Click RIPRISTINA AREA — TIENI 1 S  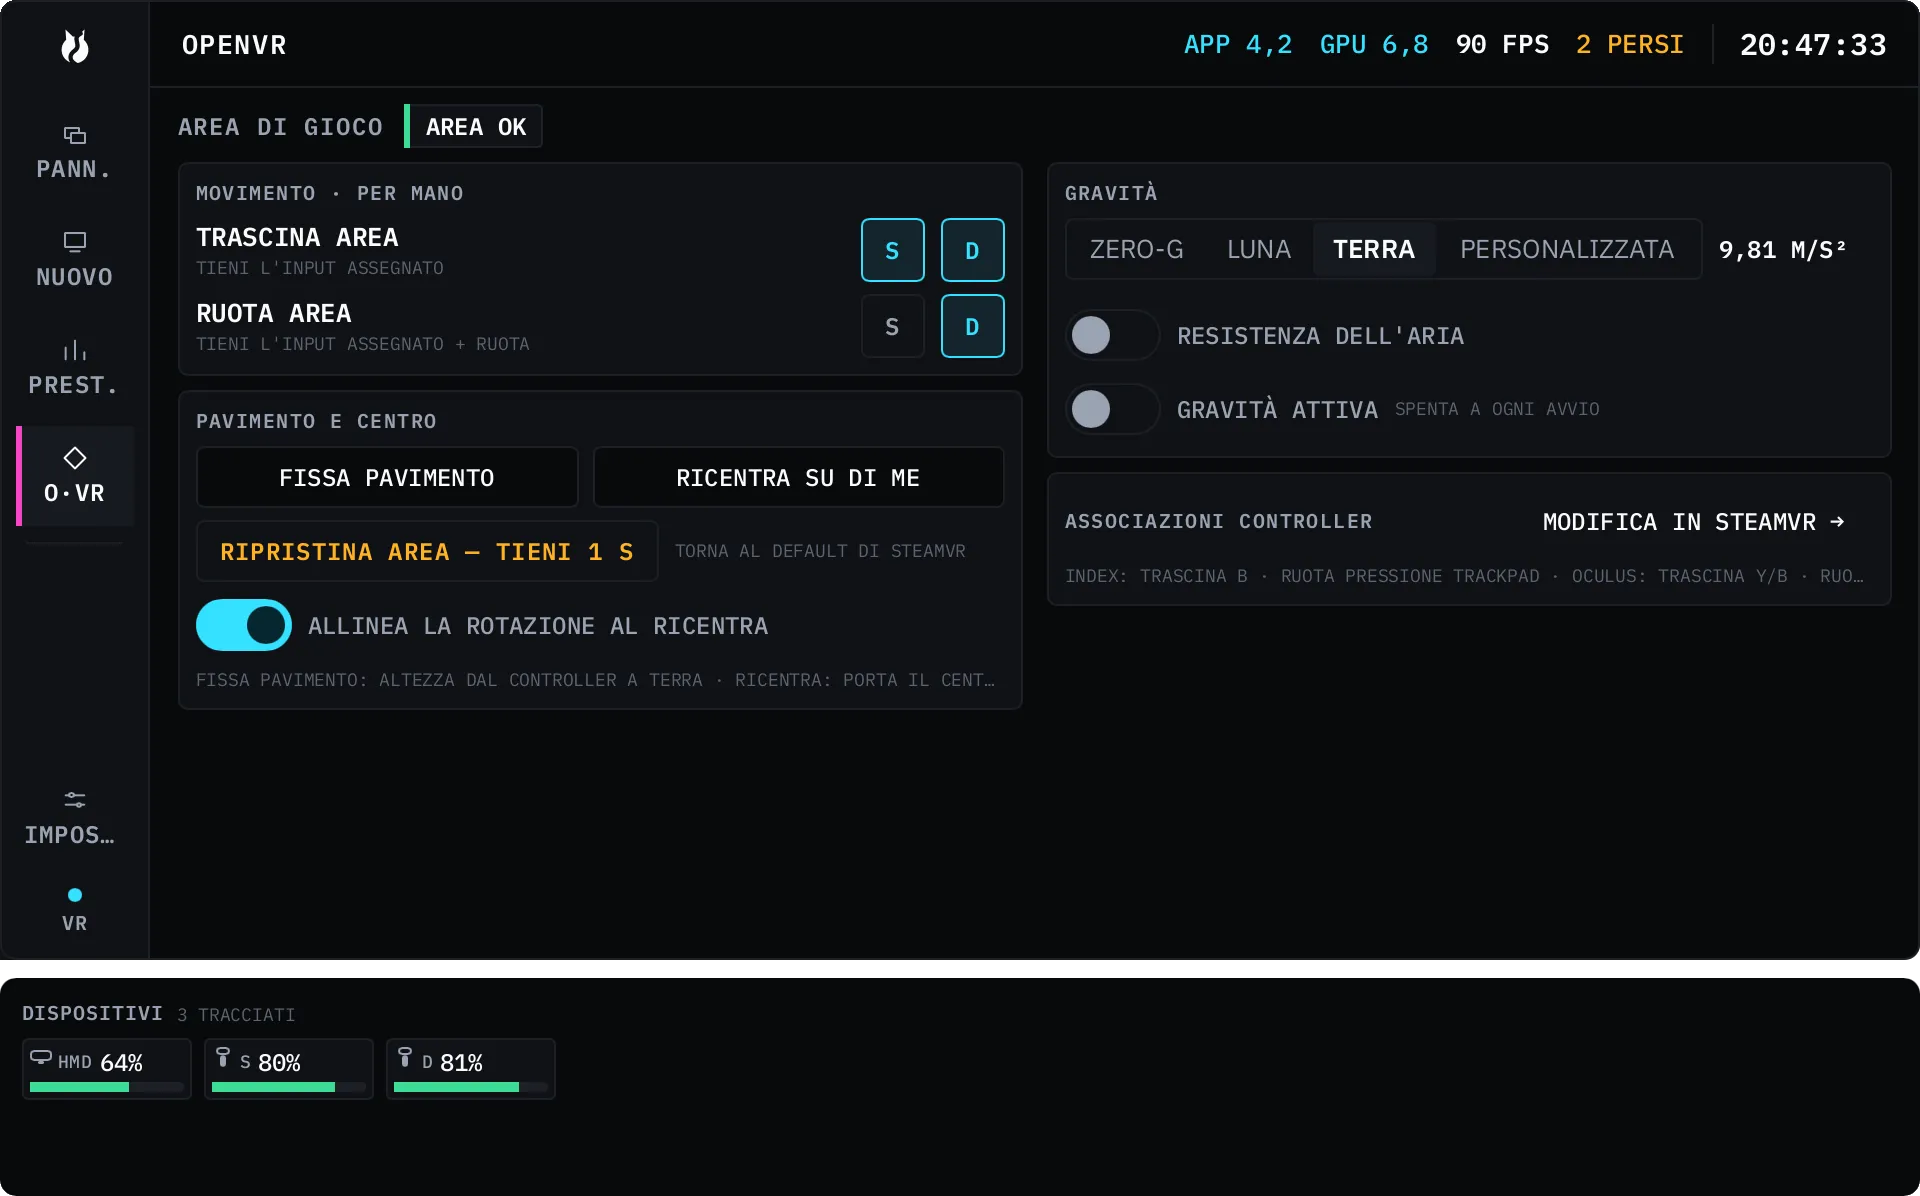[x=427, y=552]
